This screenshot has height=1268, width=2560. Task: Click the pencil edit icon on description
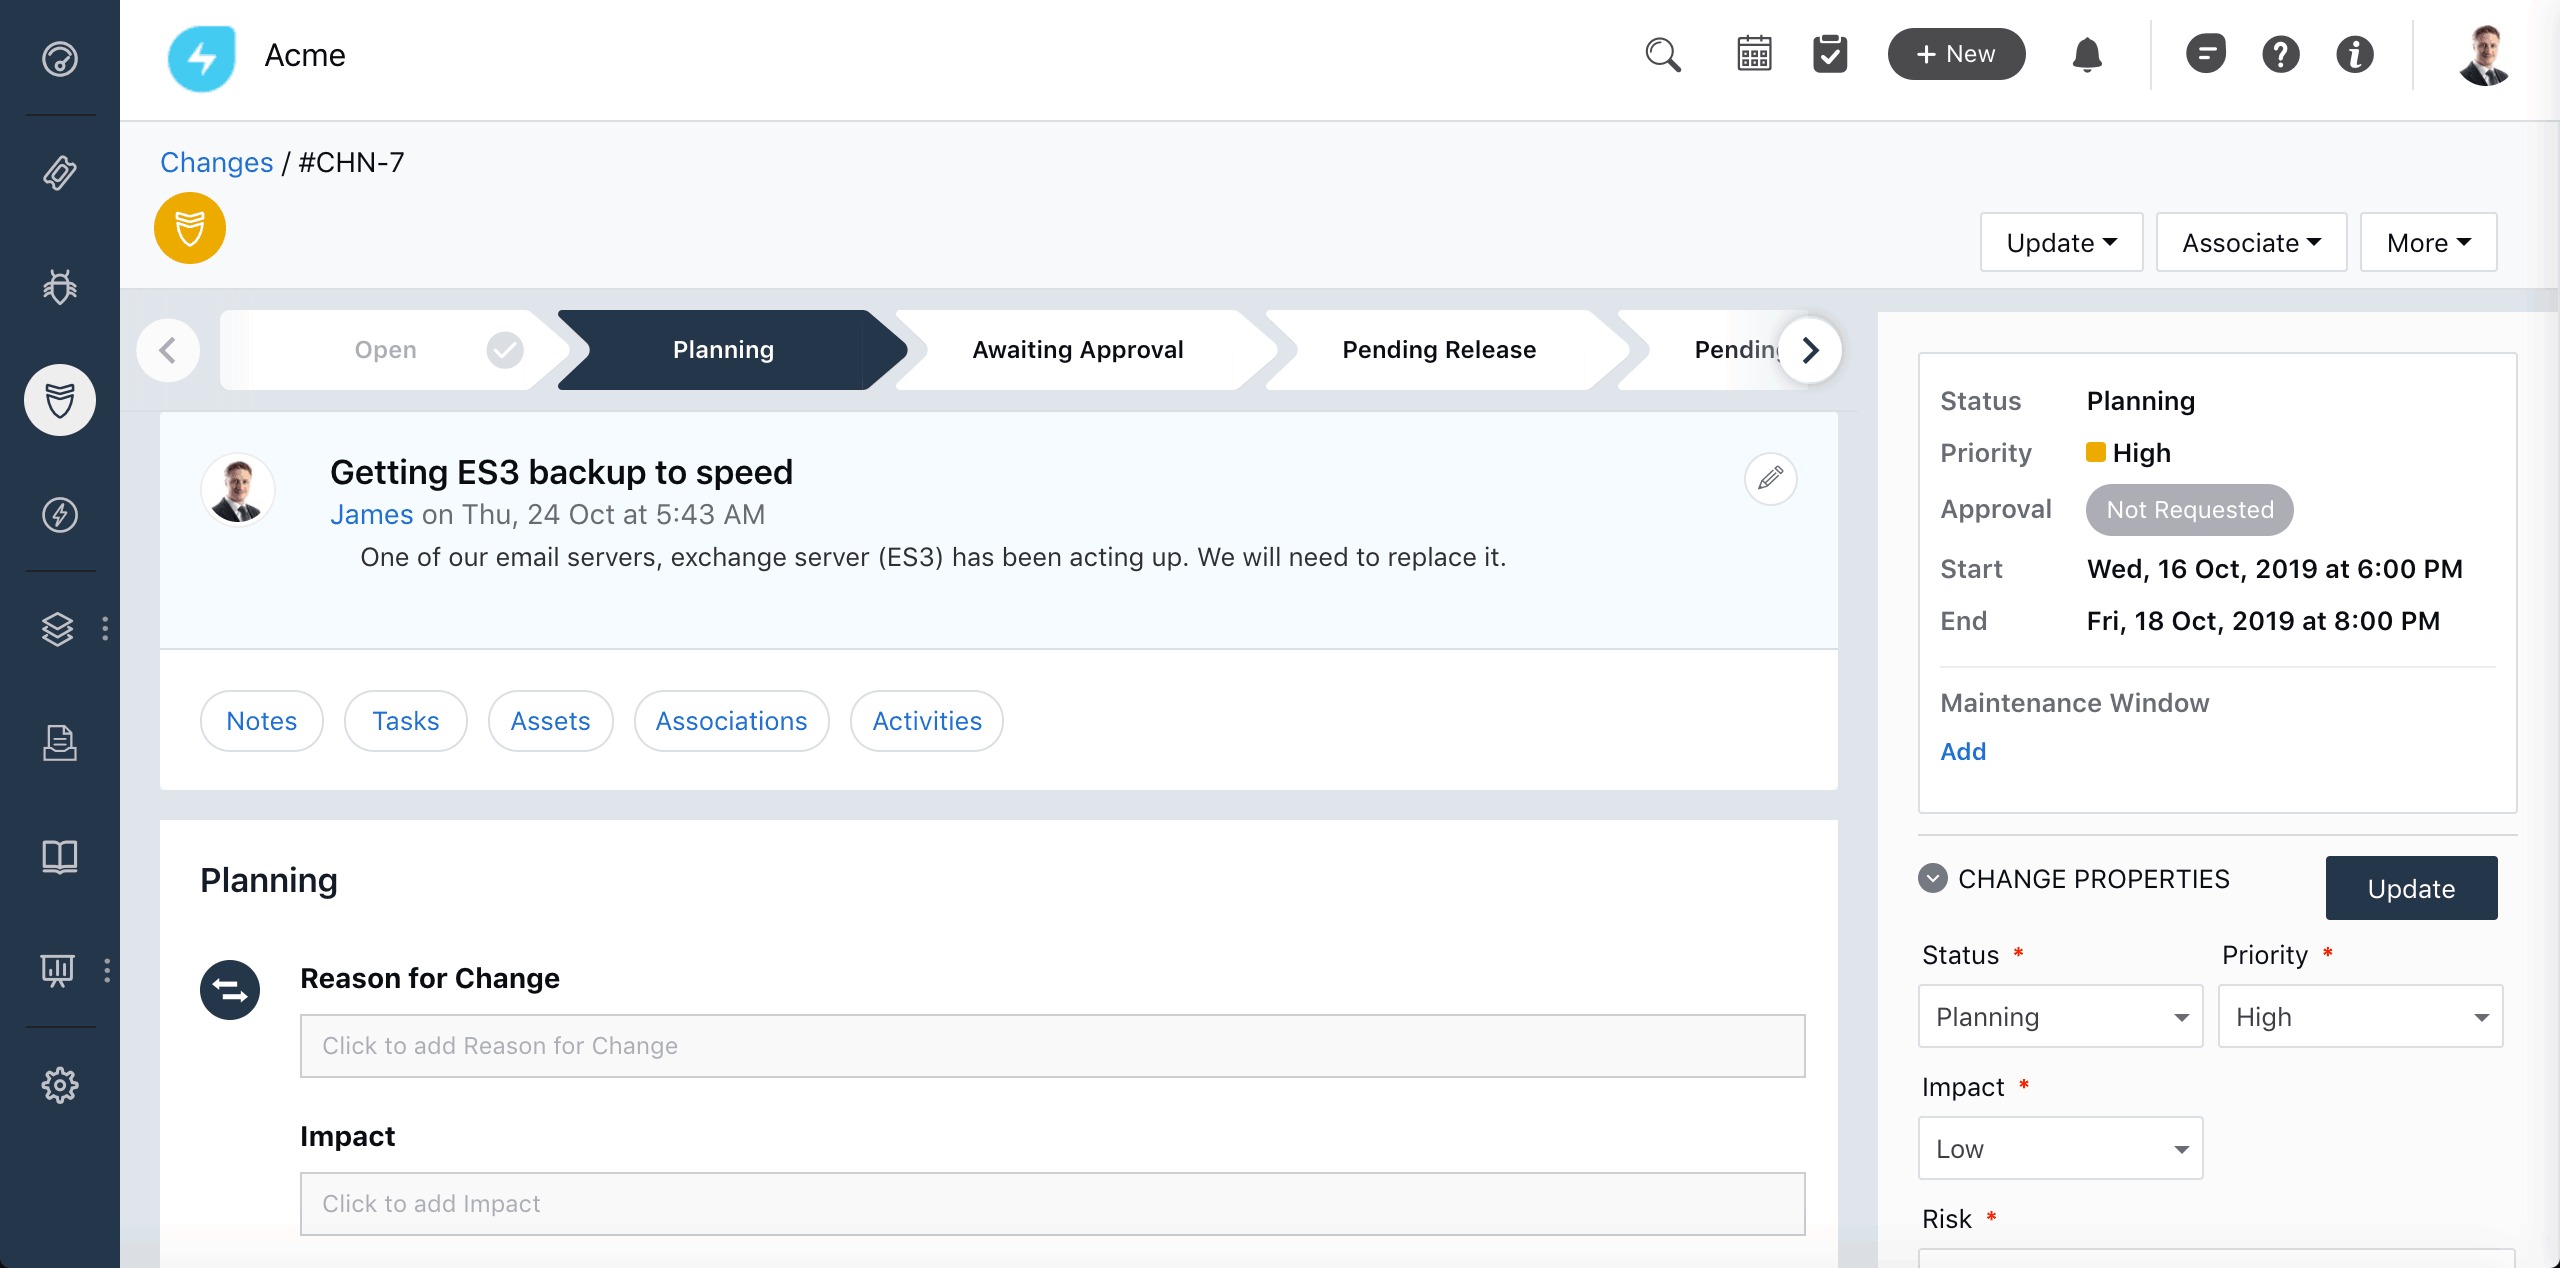(x=1770, y=478)
